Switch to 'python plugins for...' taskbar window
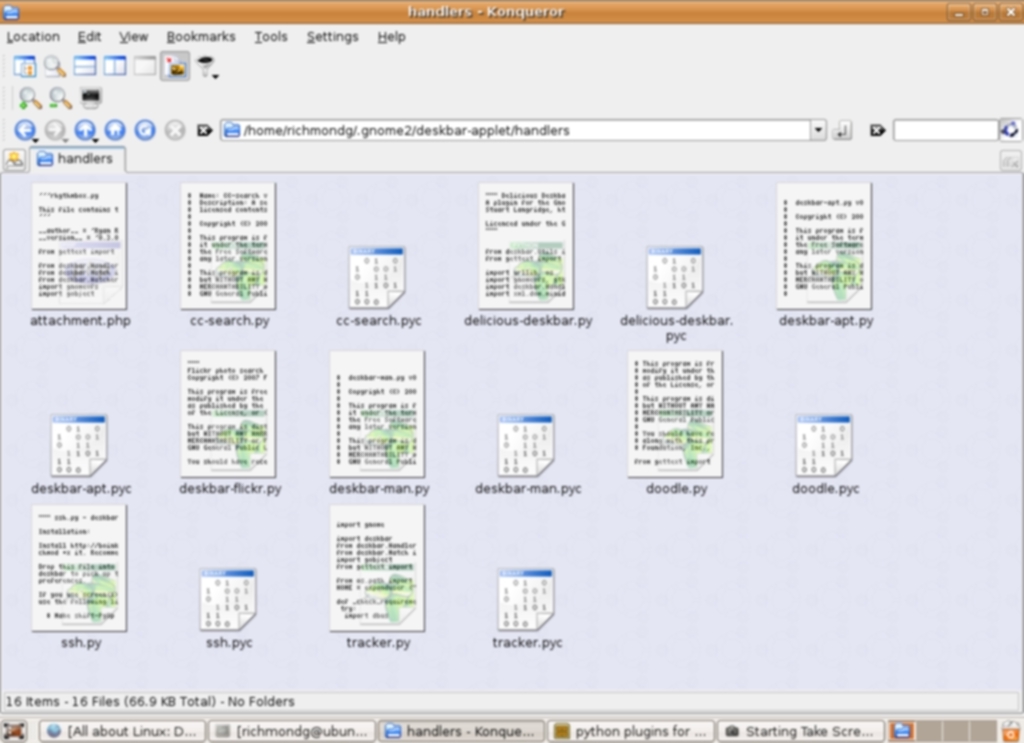1024x743 pixels. click(x=631, y=731)
